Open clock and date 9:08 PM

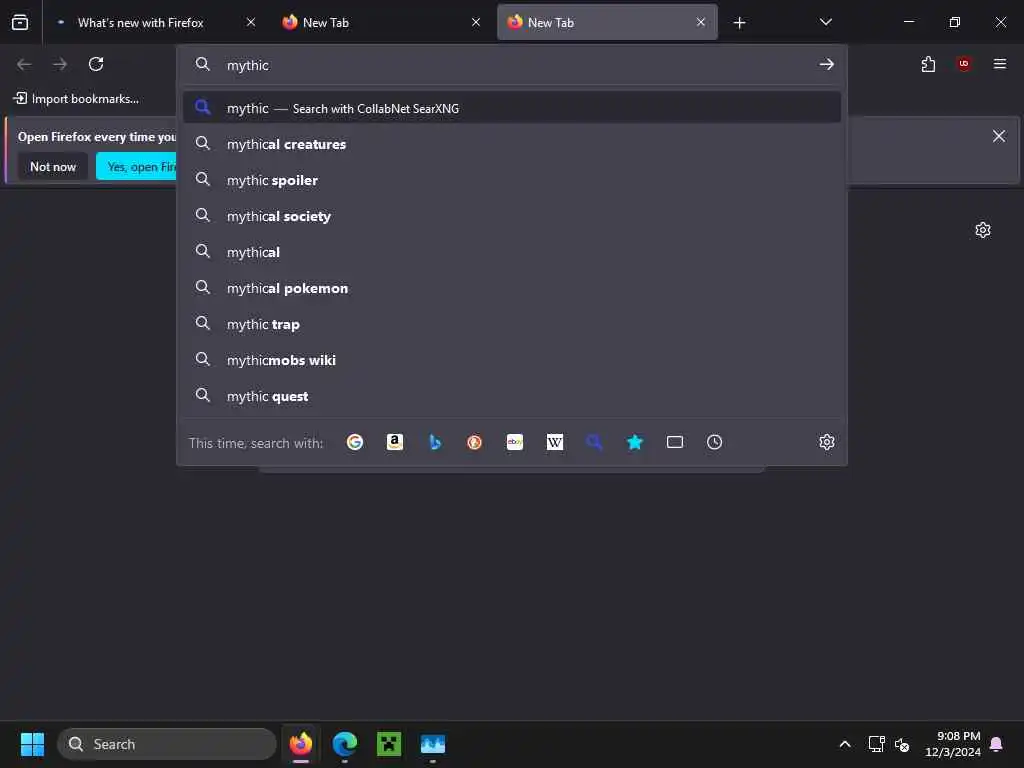pyautogui.click(x=952, y=744)
